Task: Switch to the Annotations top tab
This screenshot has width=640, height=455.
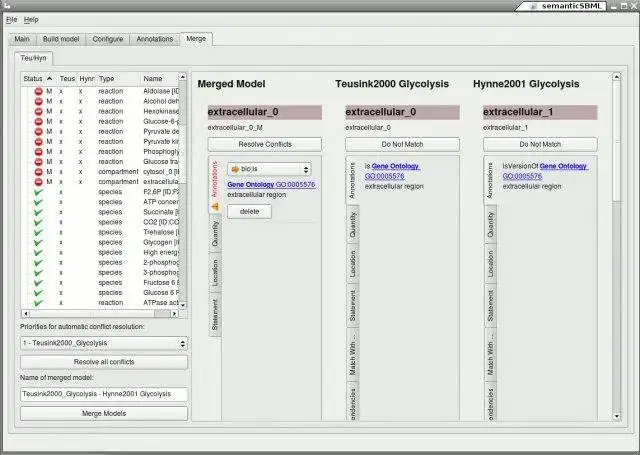Action: coord(155,39)
